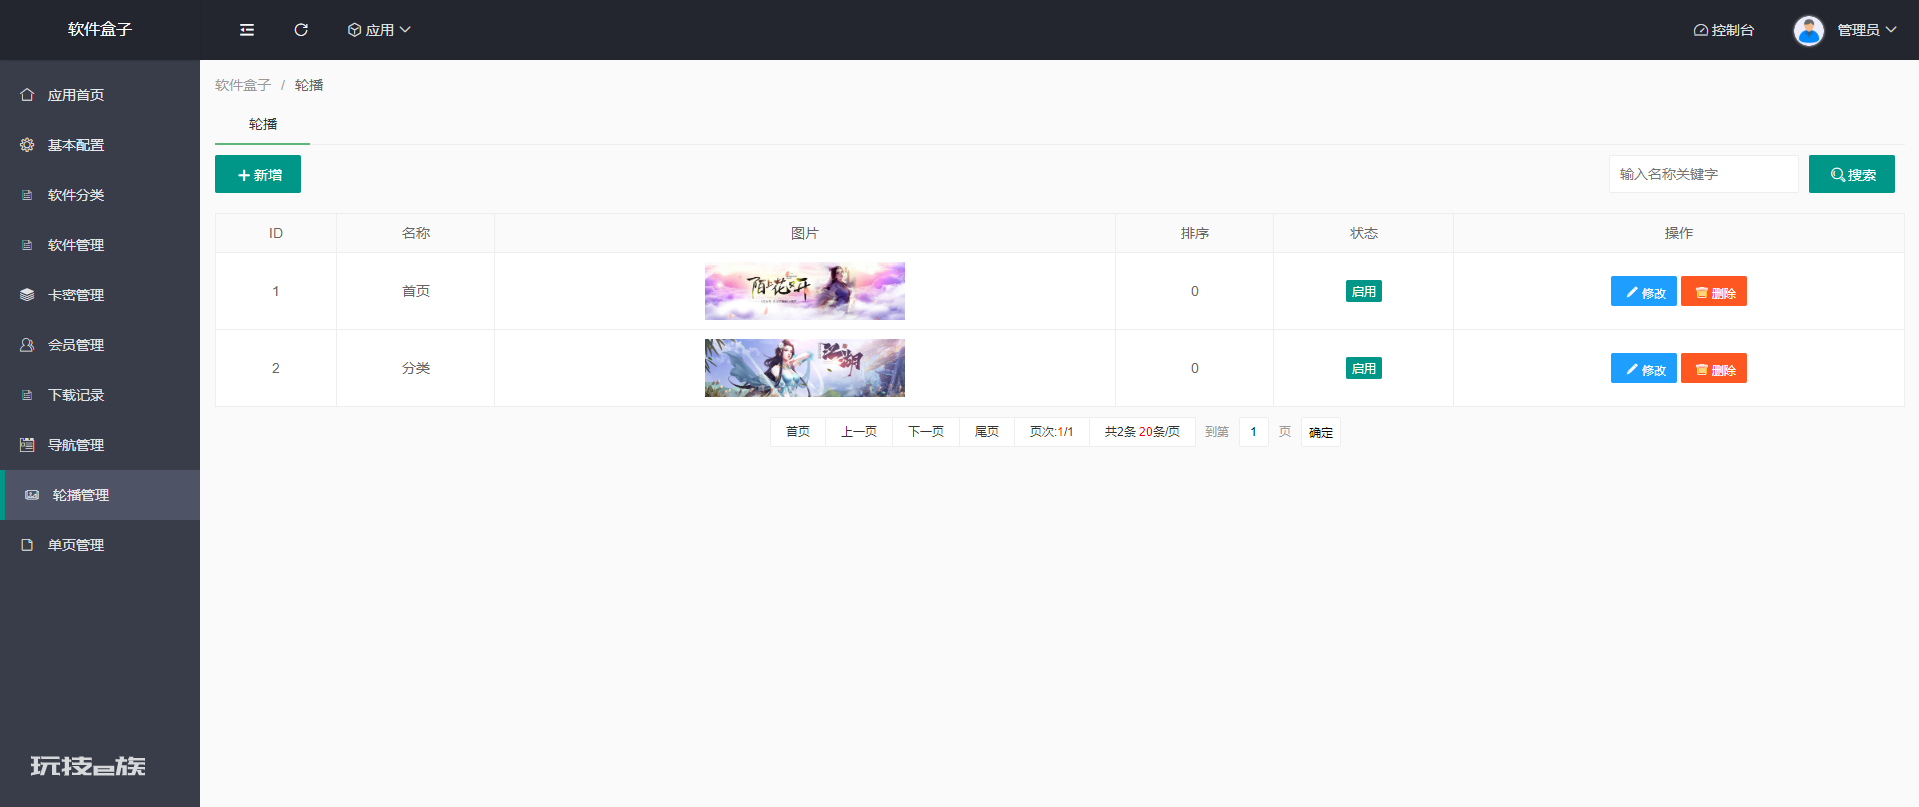Open the 分类 row banner thumbnail

tap(805, 368)
